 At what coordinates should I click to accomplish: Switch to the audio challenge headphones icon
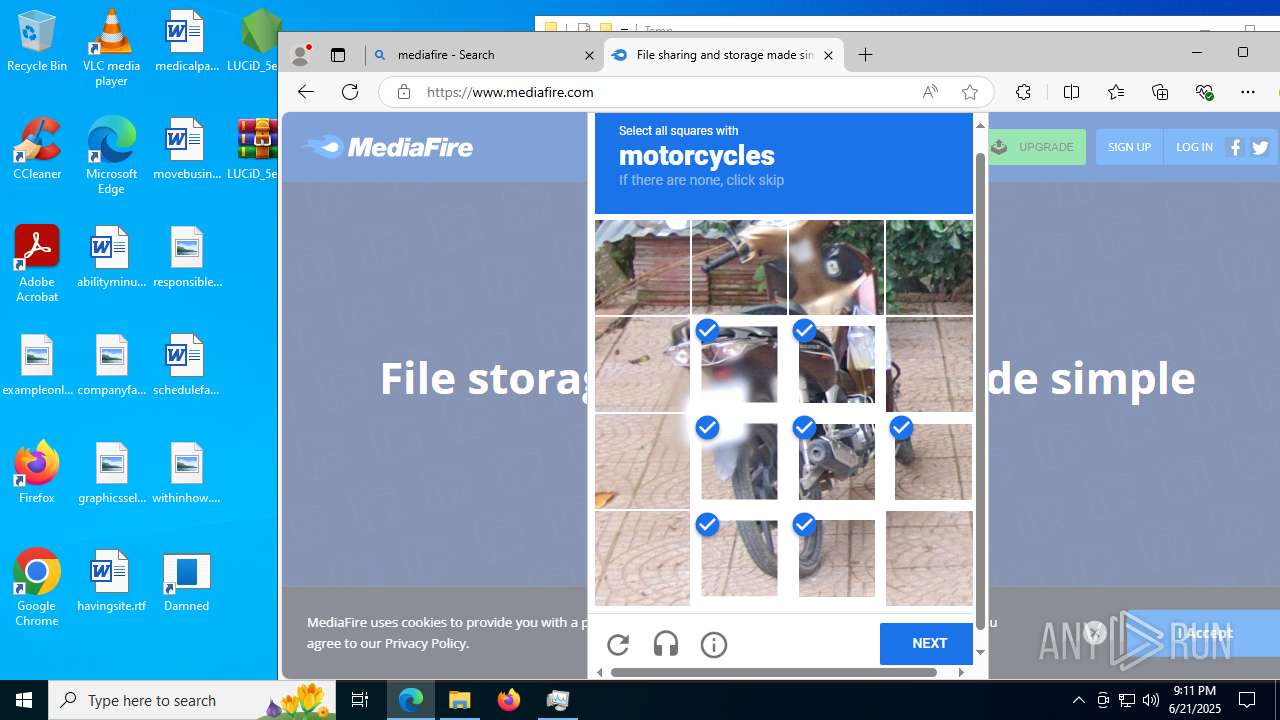[666, 645]
